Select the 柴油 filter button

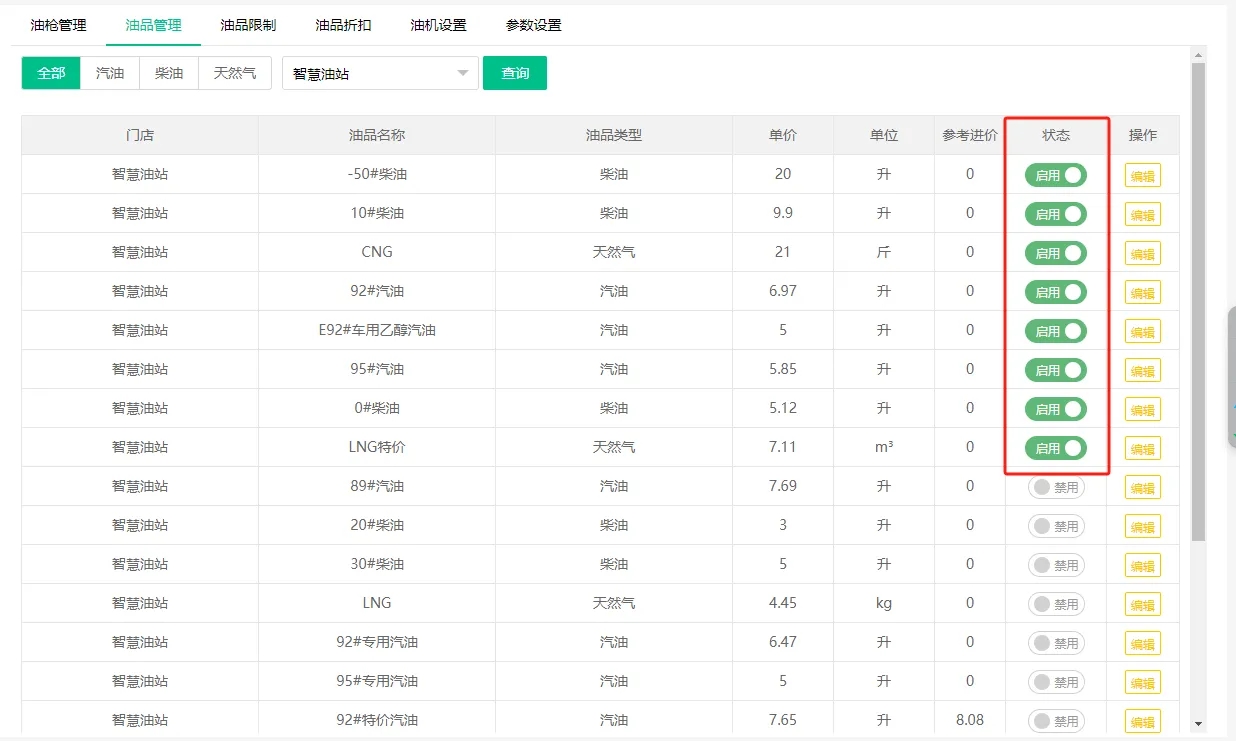[x=169, y=73]
